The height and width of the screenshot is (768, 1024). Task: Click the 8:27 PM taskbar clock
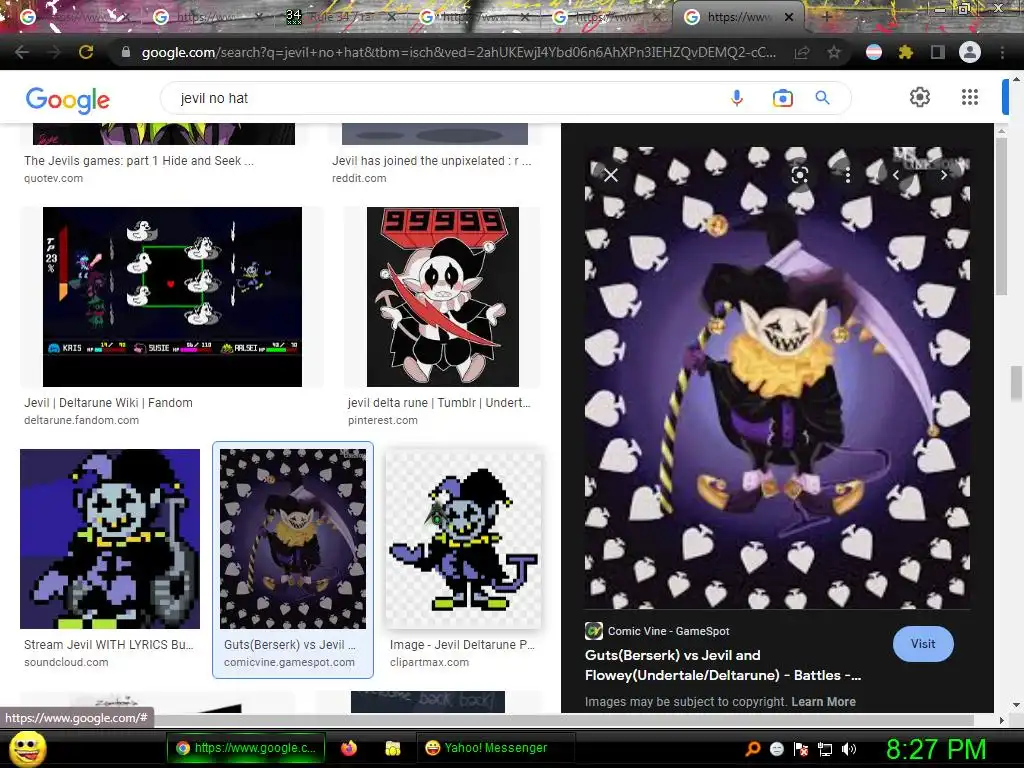[936, 749]
